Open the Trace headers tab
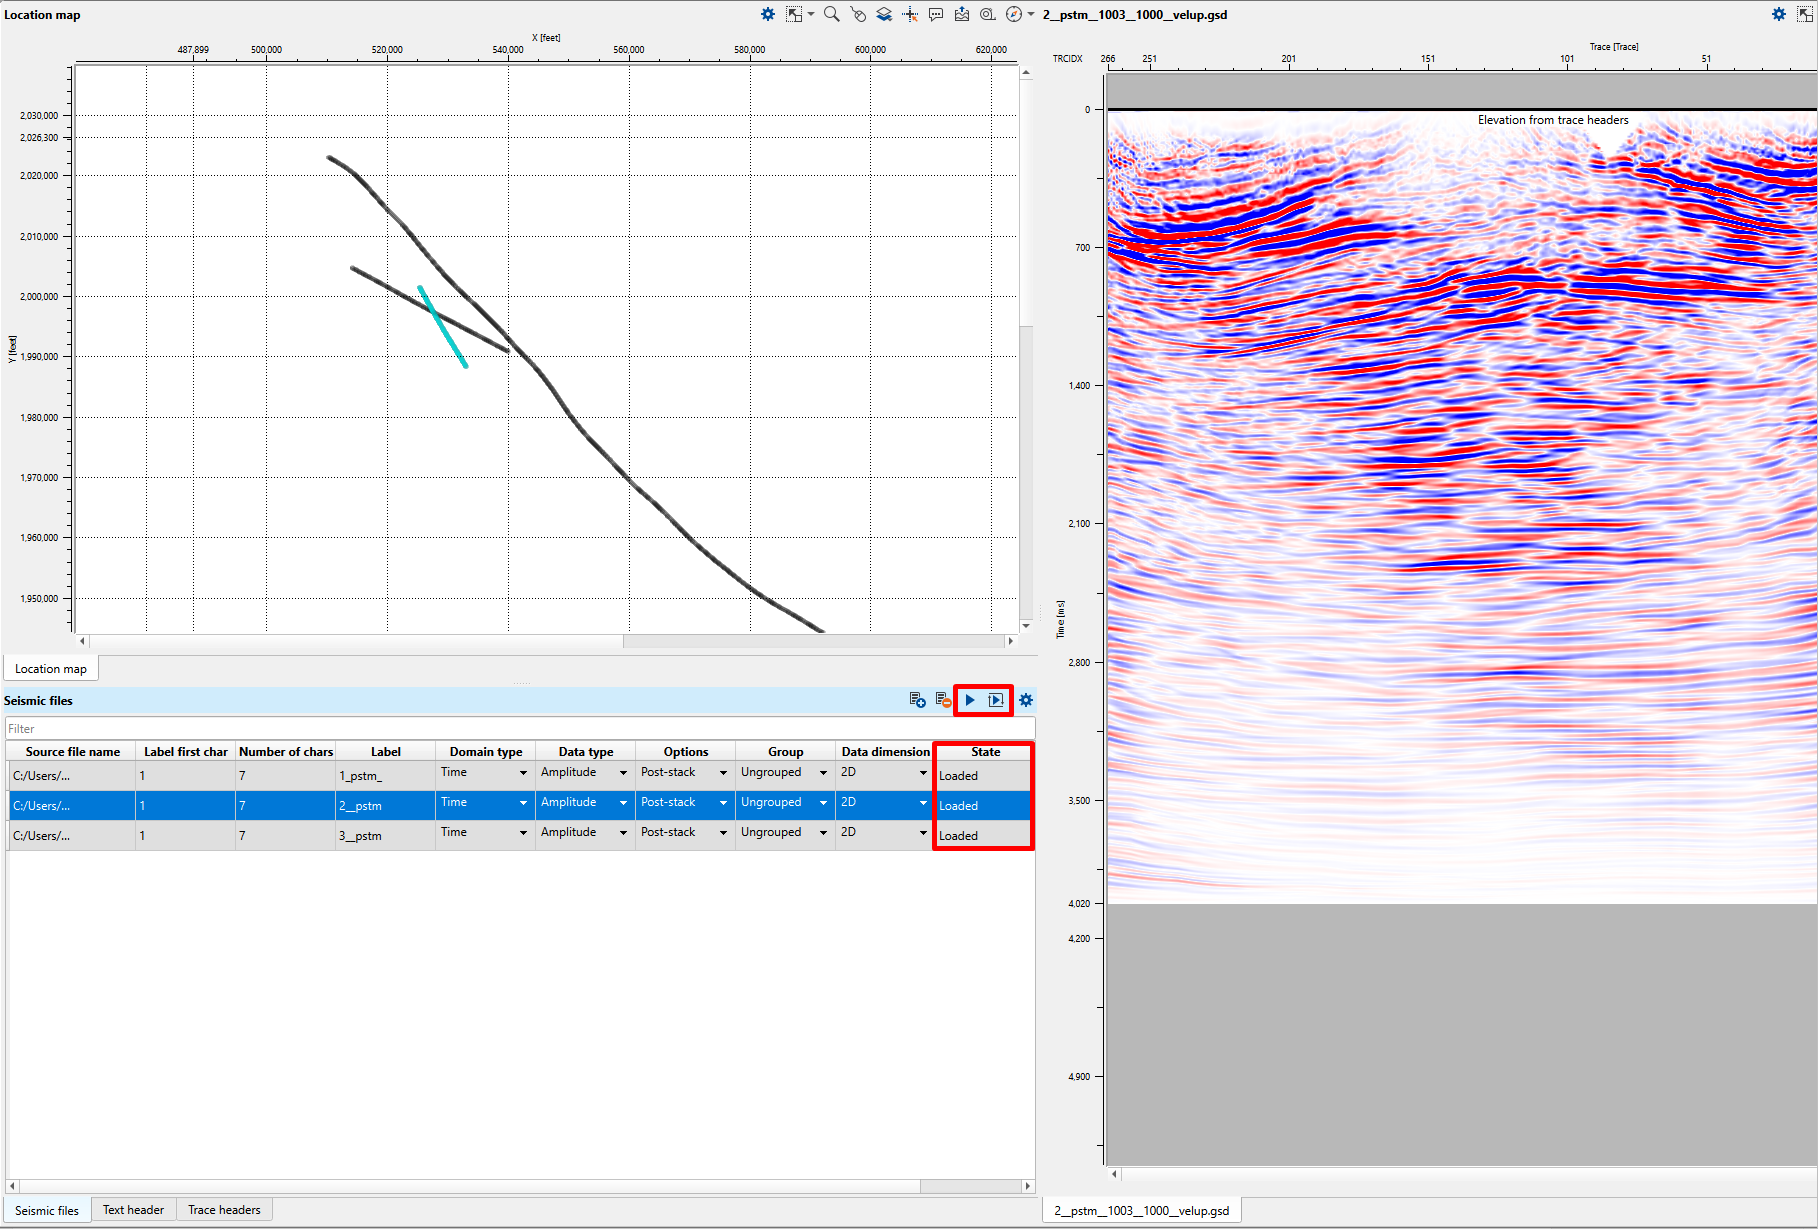1818x1229 pixels. pos(224,1209)
